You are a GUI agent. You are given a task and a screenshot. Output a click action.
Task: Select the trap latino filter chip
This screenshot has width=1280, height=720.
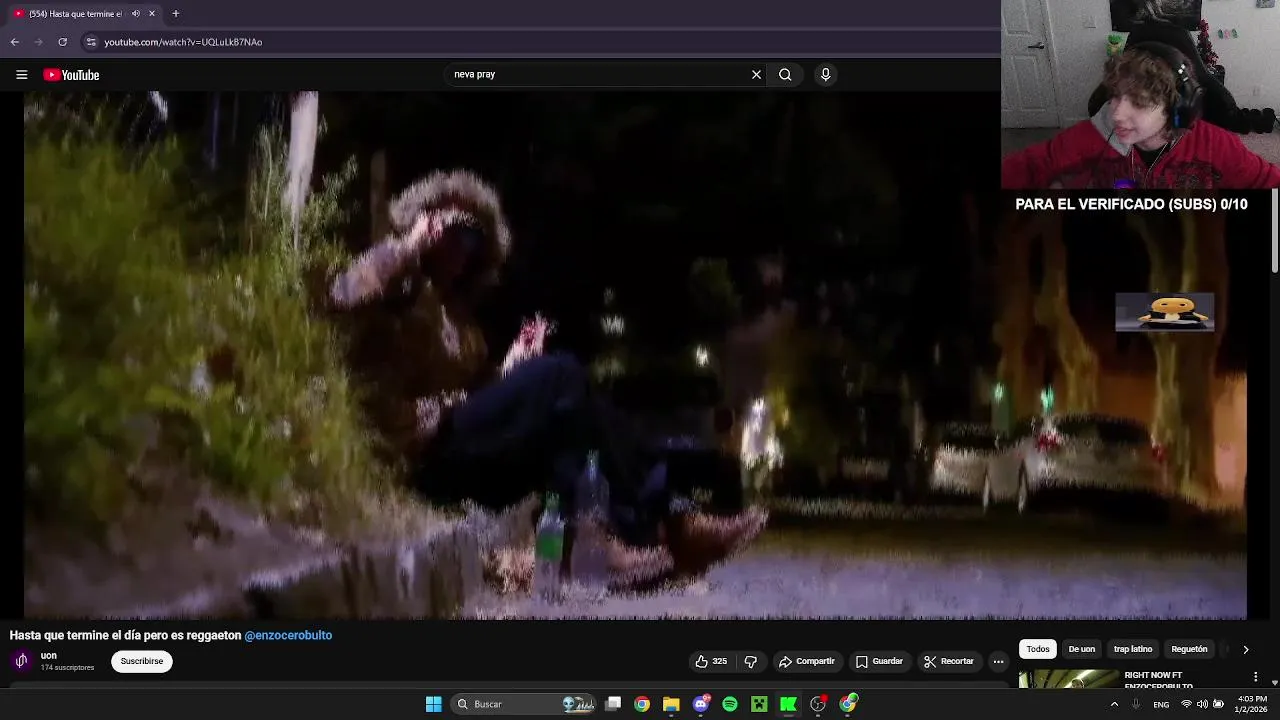click(1133, 649)
